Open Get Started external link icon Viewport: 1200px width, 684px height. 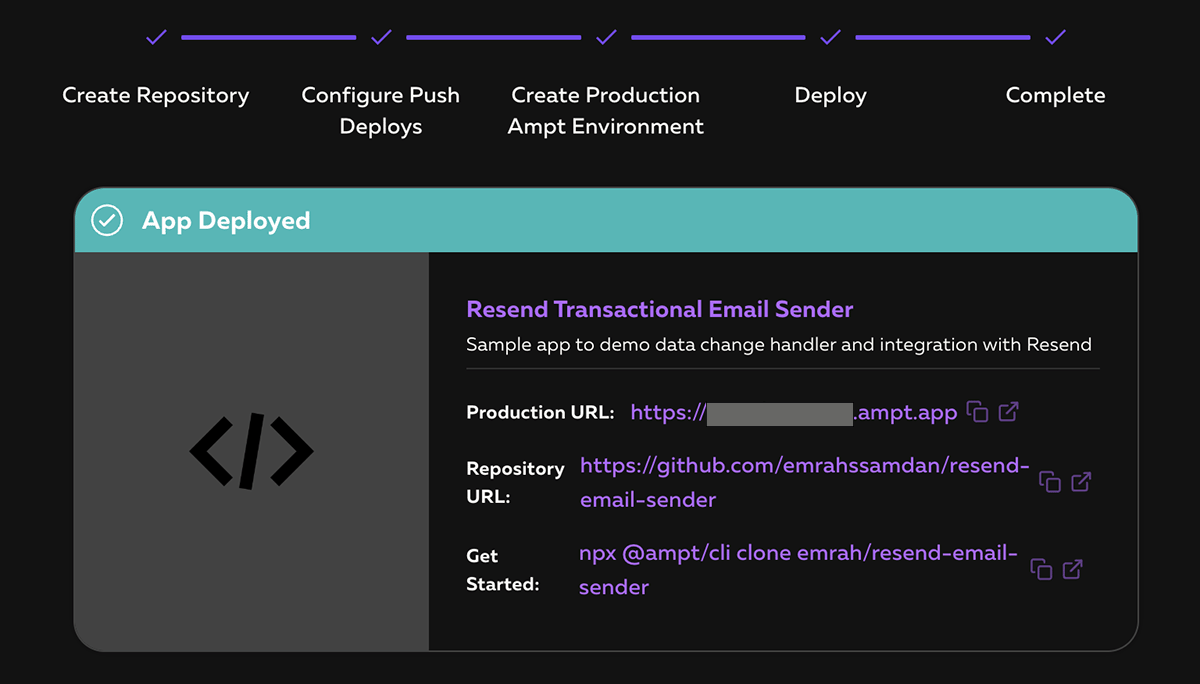(1073, 569)
